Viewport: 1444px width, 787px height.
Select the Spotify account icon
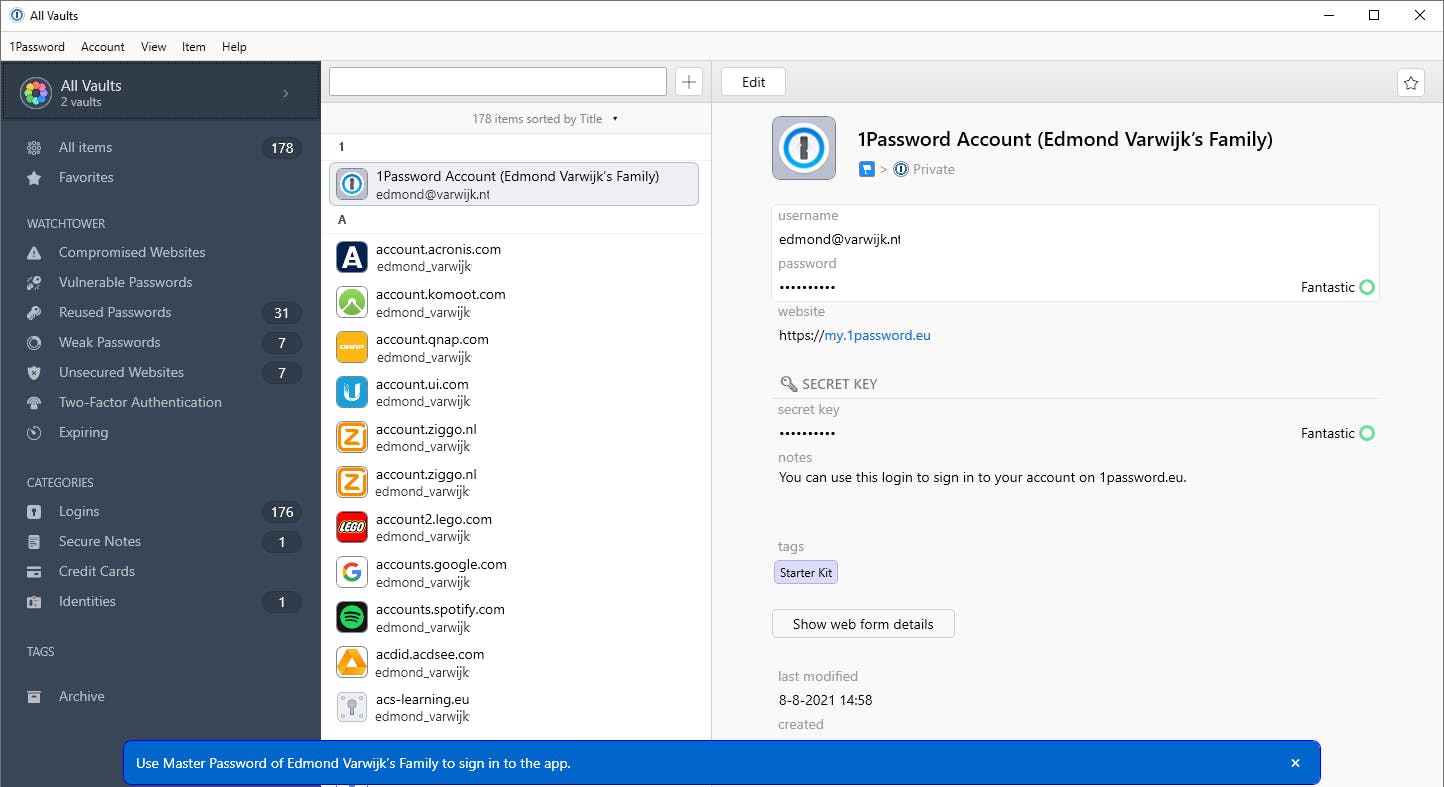click(352, 618)
